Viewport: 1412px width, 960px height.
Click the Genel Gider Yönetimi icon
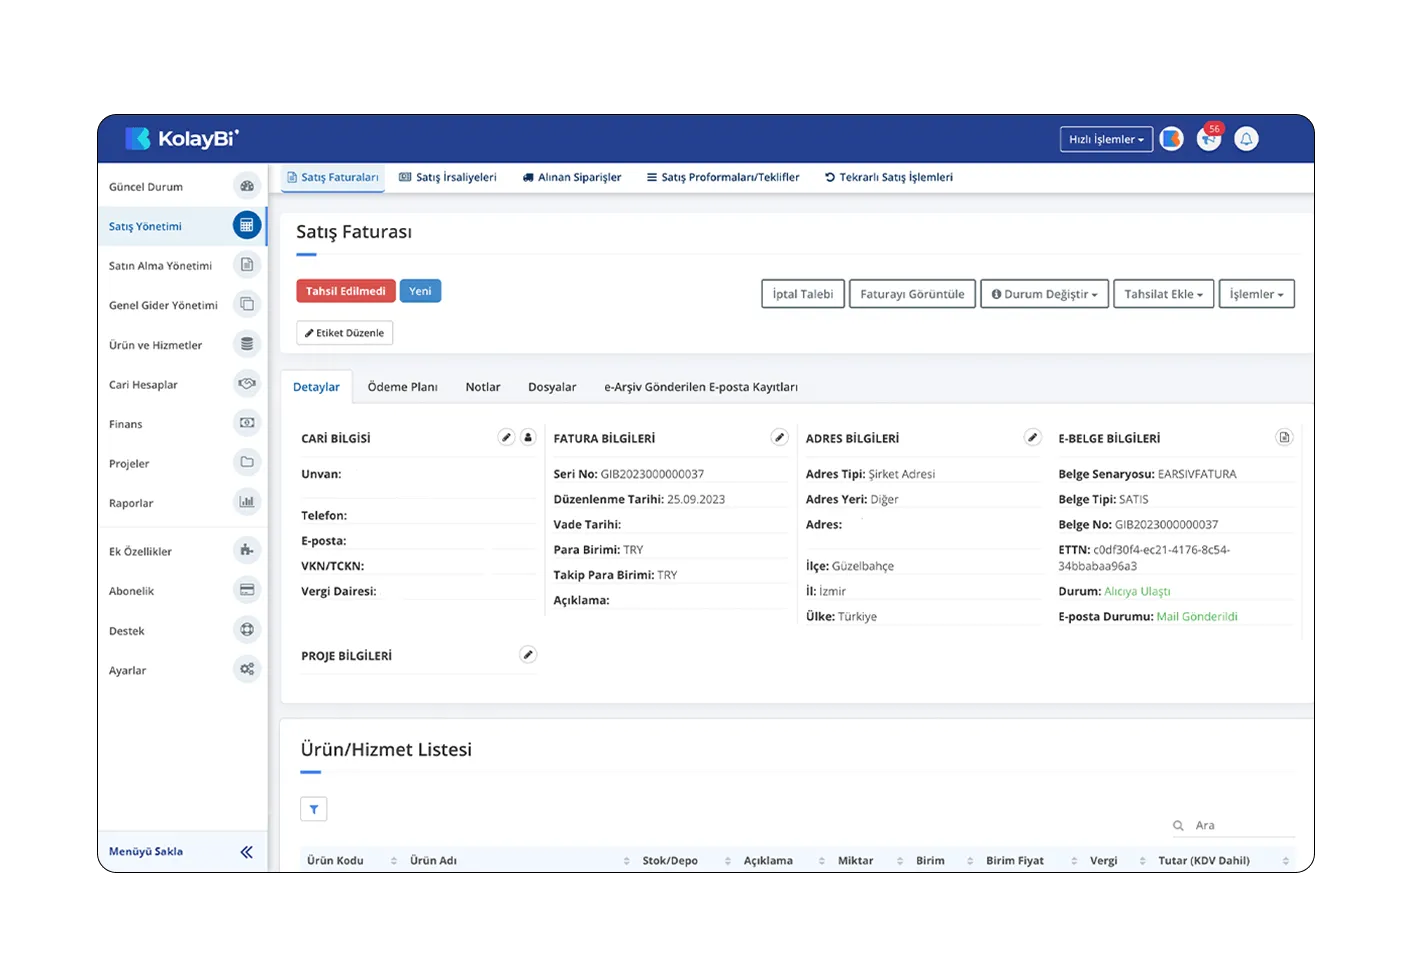(247, 304)
